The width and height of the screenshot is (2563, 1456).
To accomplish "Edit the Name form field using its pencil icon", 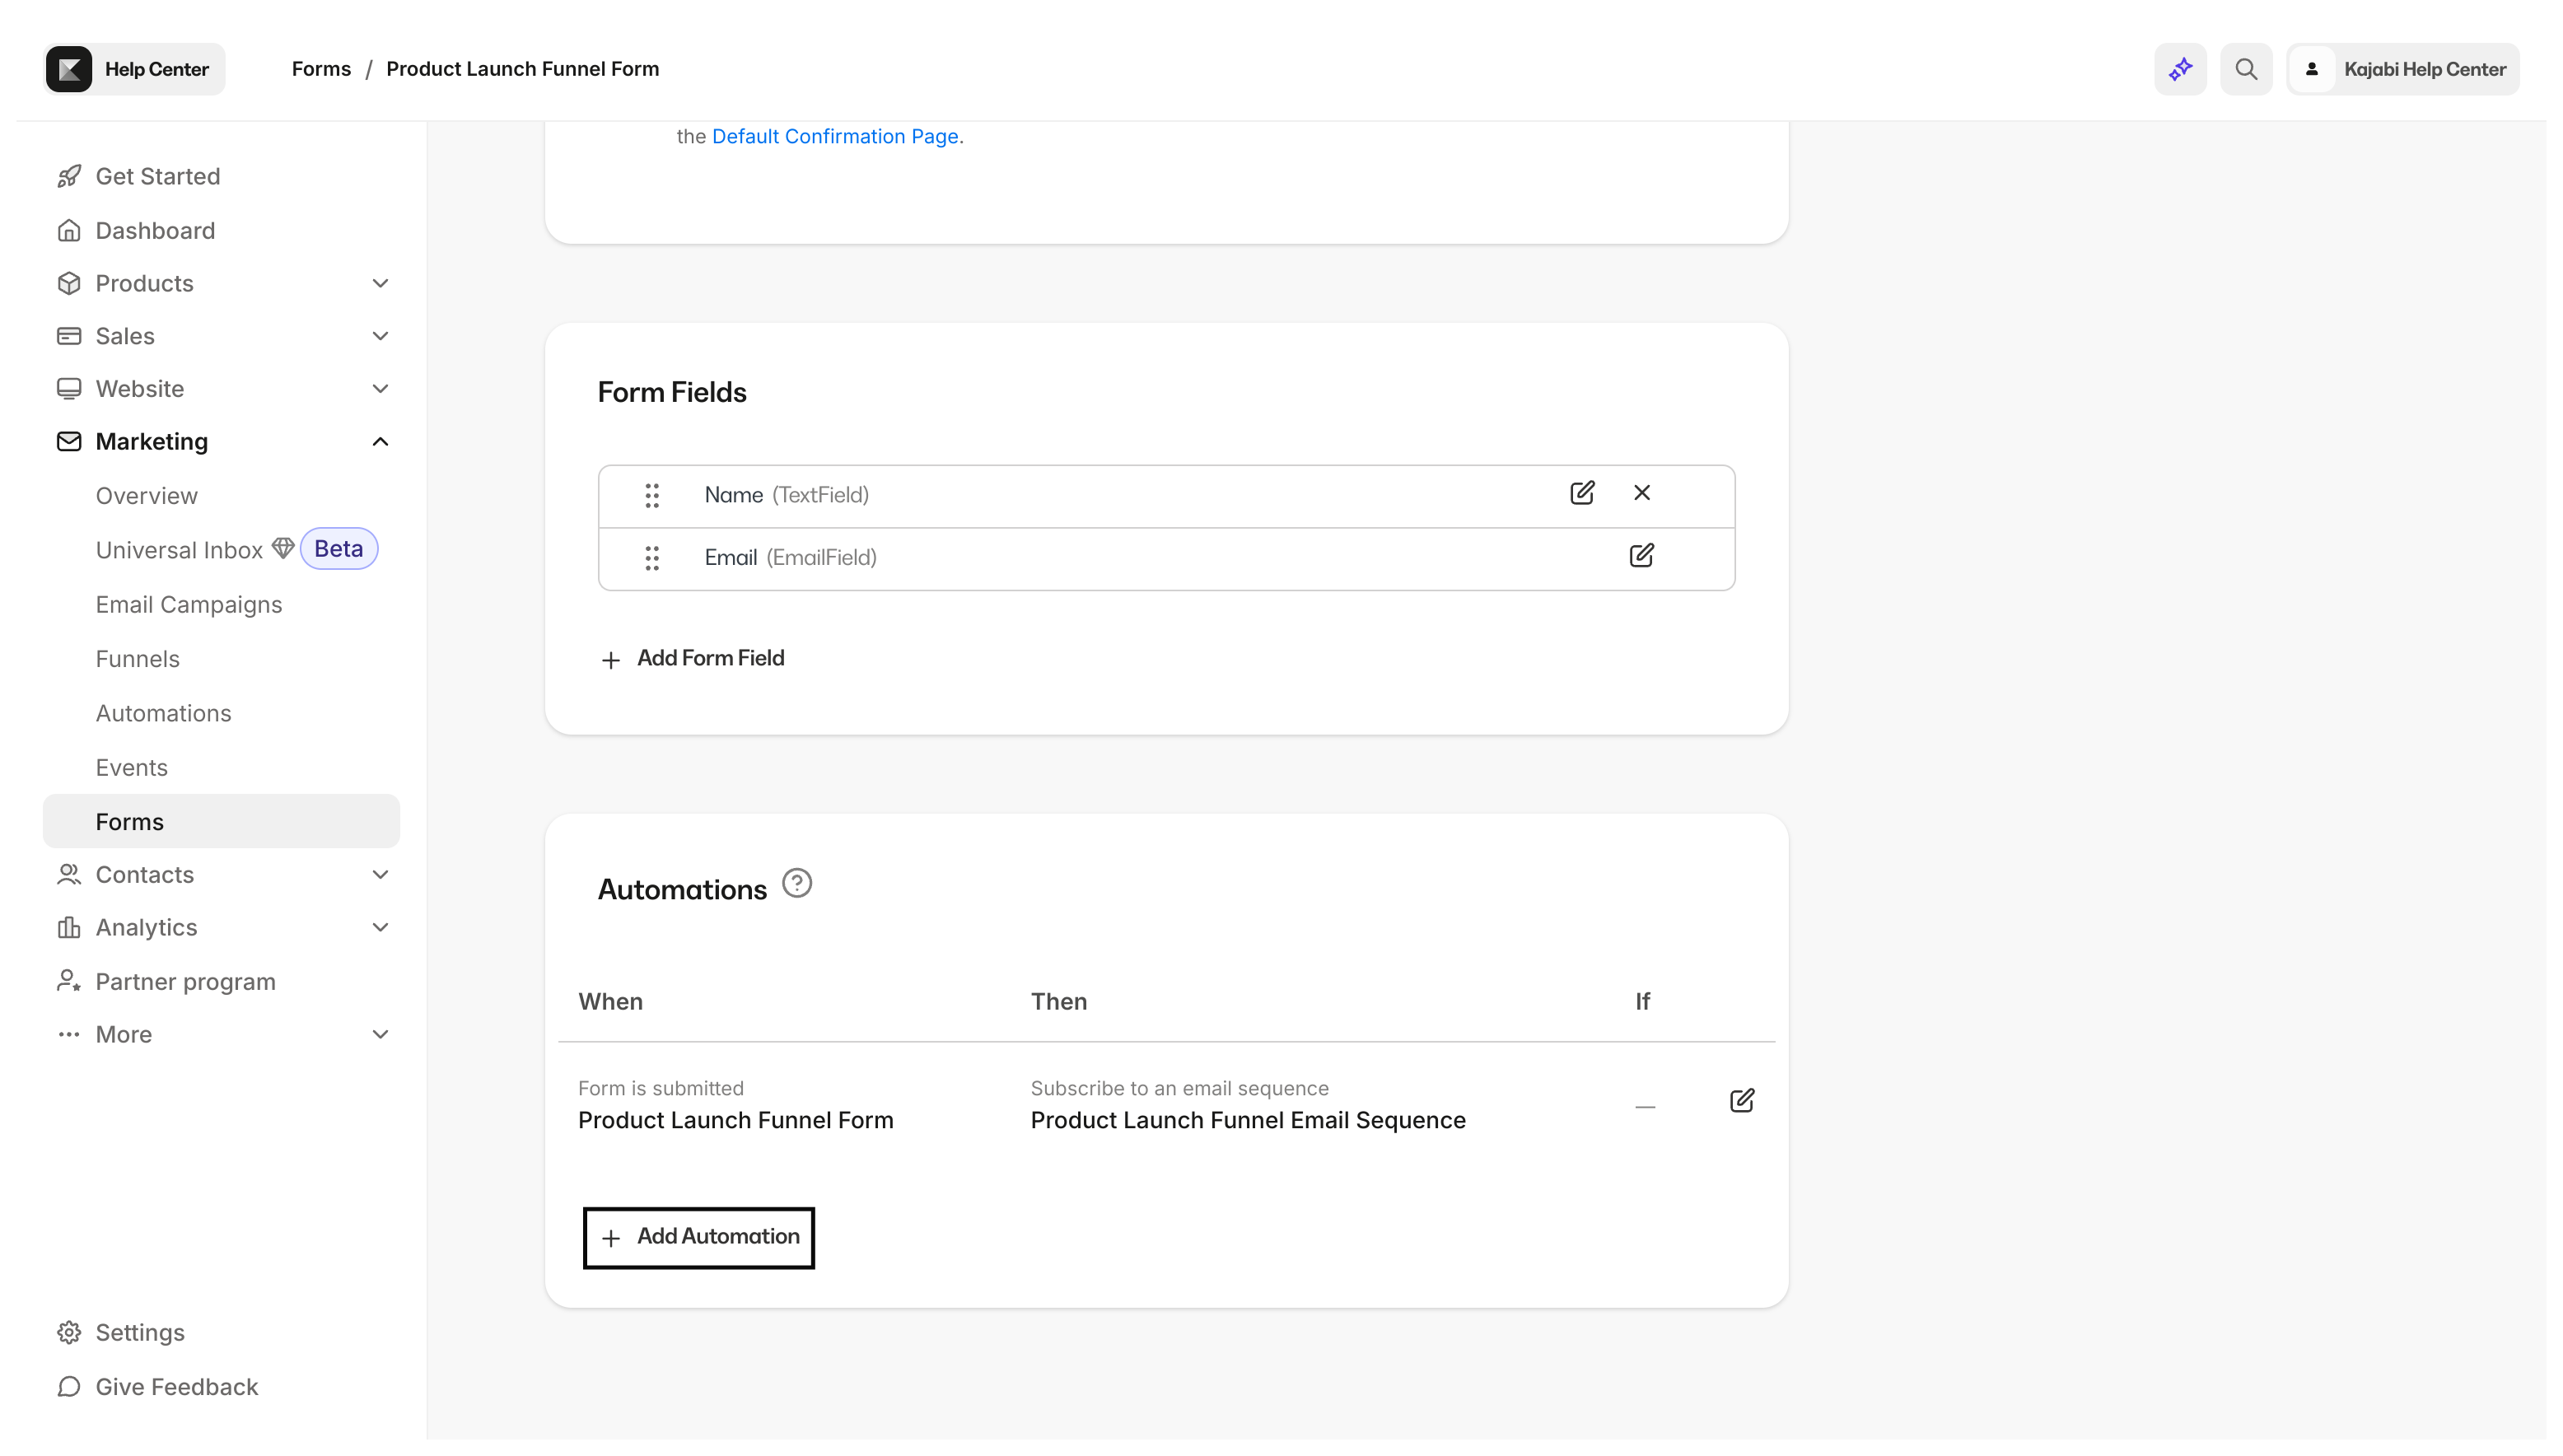I will pos(1583,493).
